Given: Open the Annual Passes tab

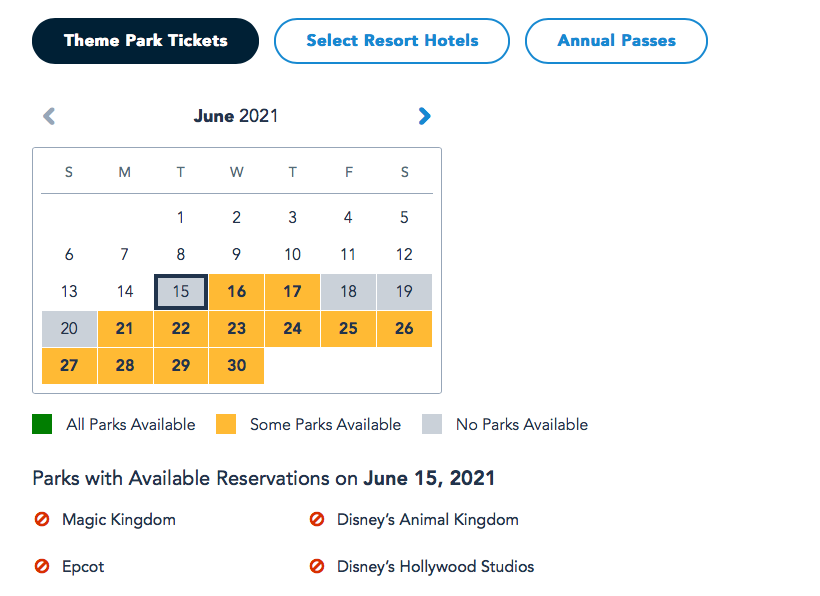Looking at the screenshot, I should 616,41.
